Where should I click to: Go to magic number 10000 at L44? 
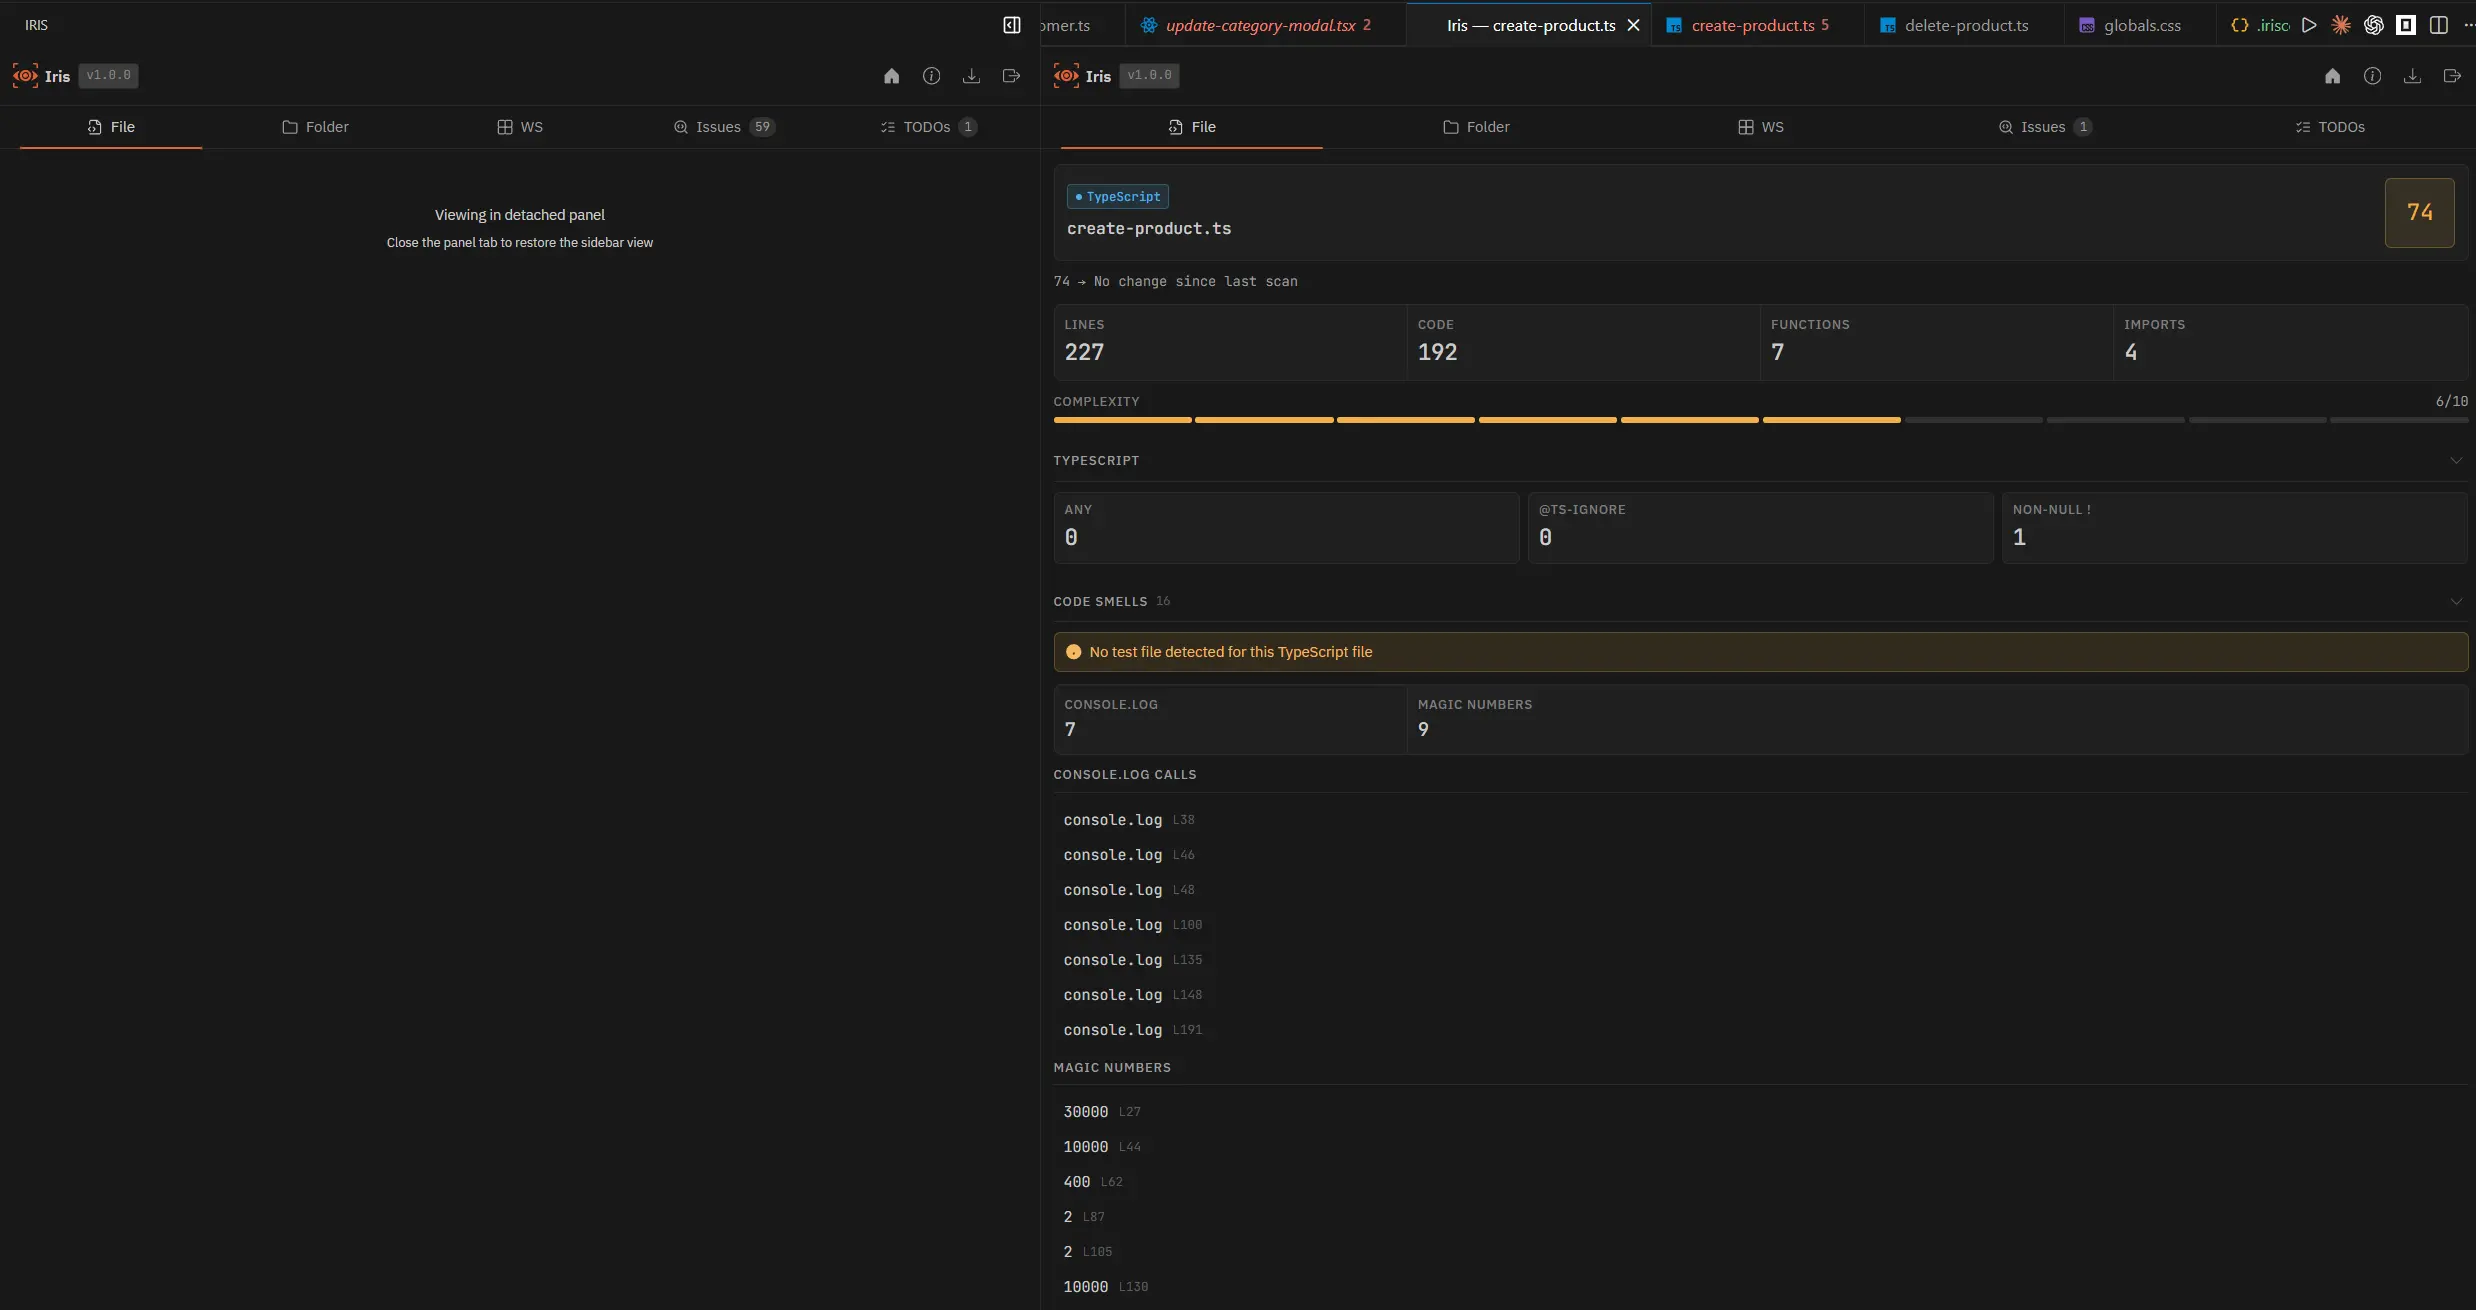click(x=1102, y=1147)
